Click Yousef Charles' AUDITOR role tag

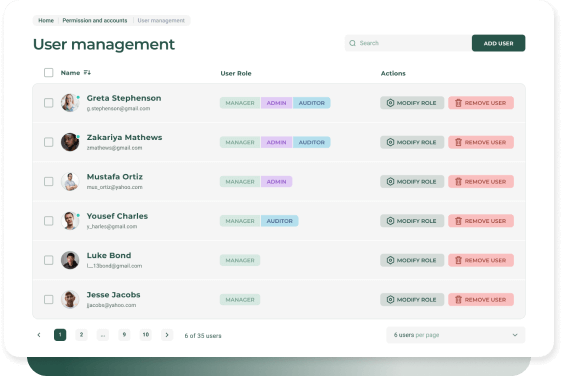coord(280,221)
